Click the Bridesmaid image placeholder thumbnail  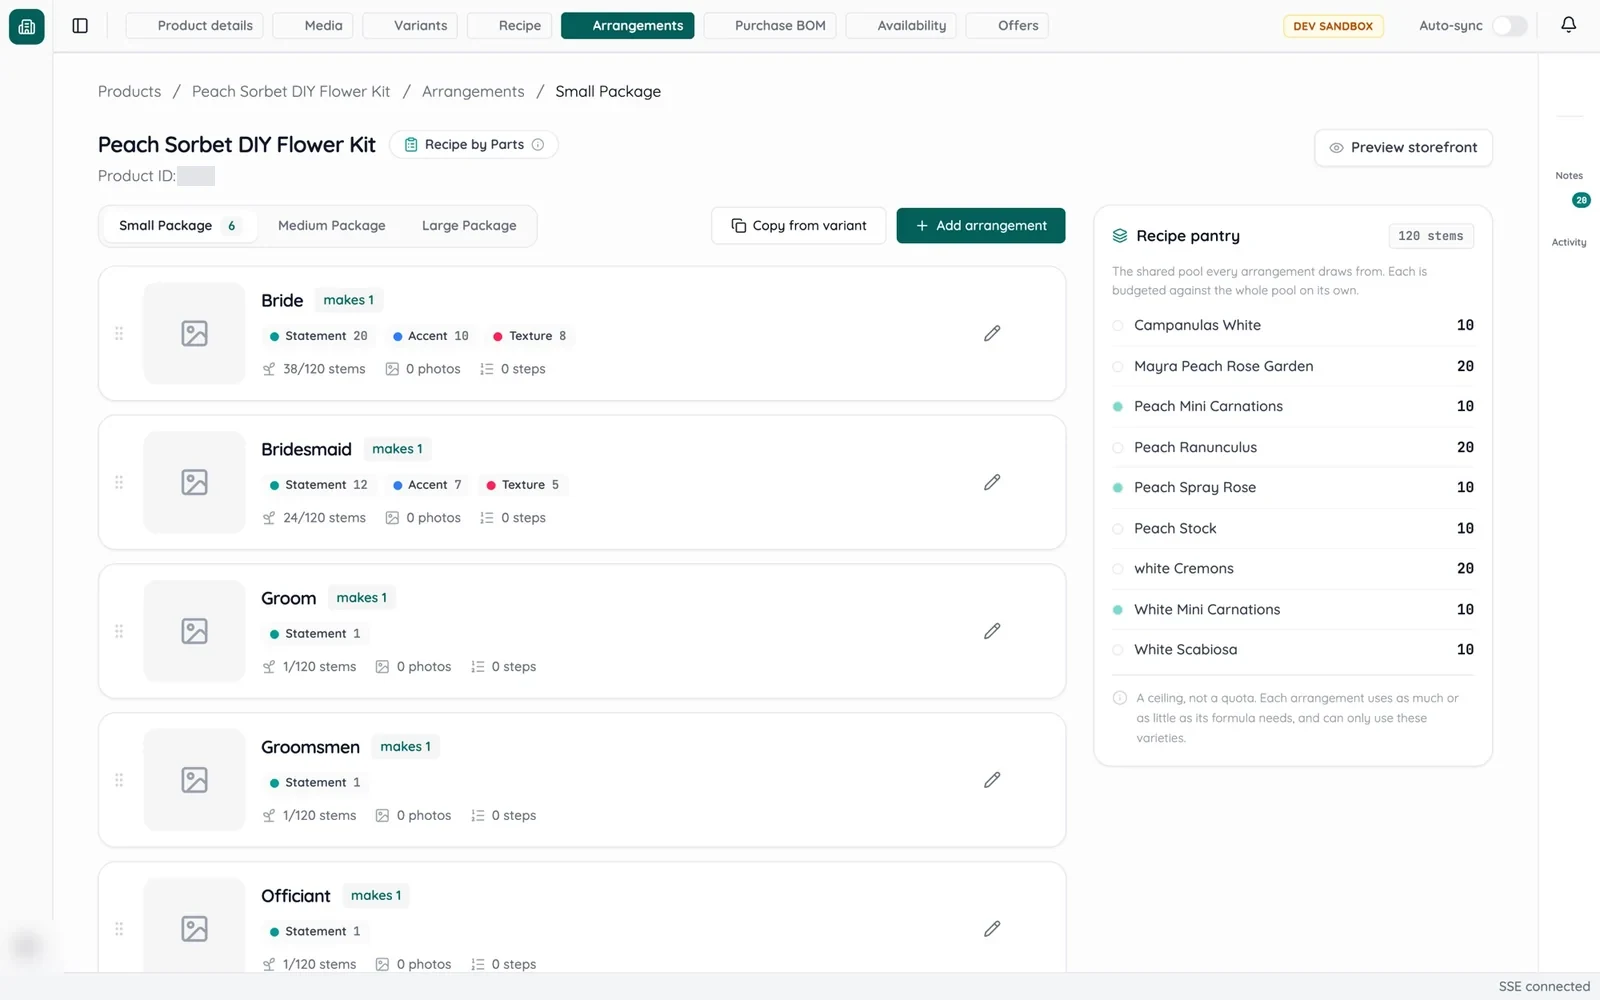[194, 482]
